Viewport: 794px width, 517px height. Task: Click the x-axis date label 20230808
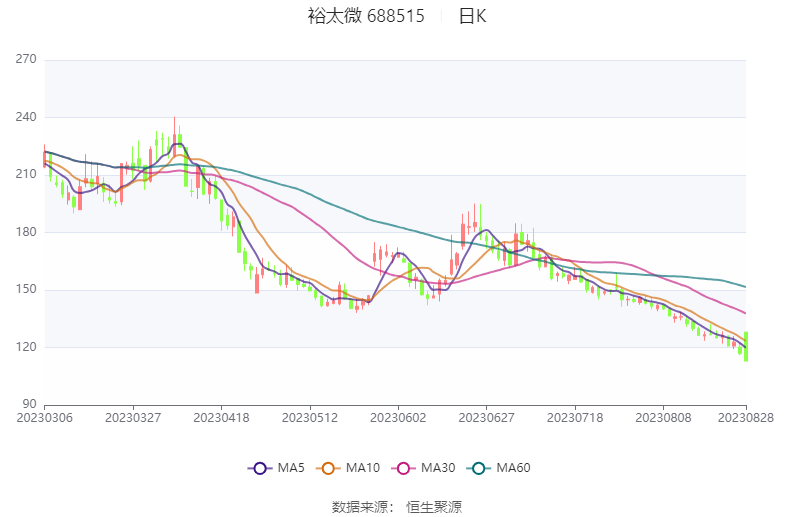[663, 418]
